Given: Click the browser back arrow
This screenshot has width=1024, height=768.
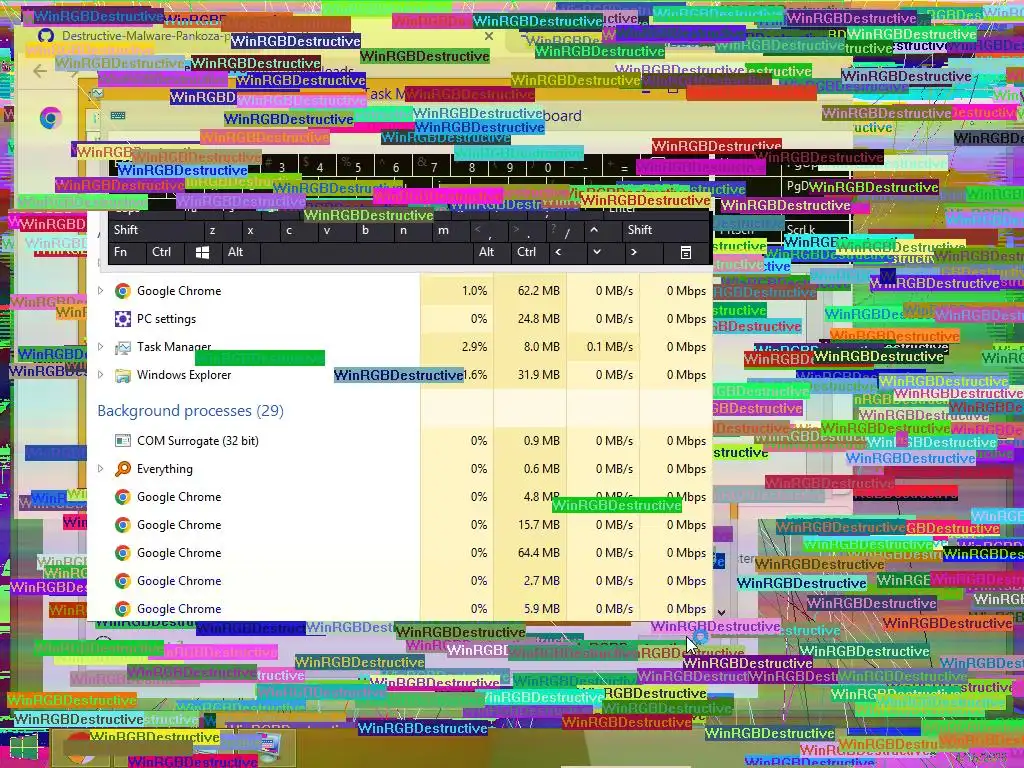Looking at the screenshot, I should click(40, 71).
